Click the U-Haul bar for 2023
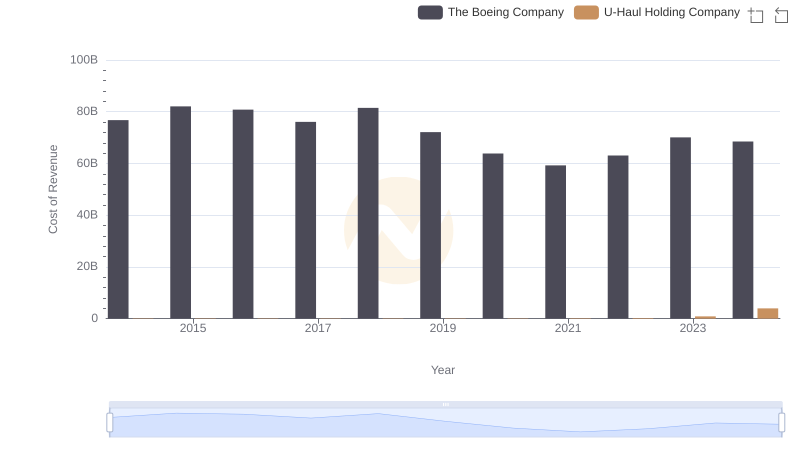Image resolution: width=800 pixels, height=461 pixels. point(706,317)
